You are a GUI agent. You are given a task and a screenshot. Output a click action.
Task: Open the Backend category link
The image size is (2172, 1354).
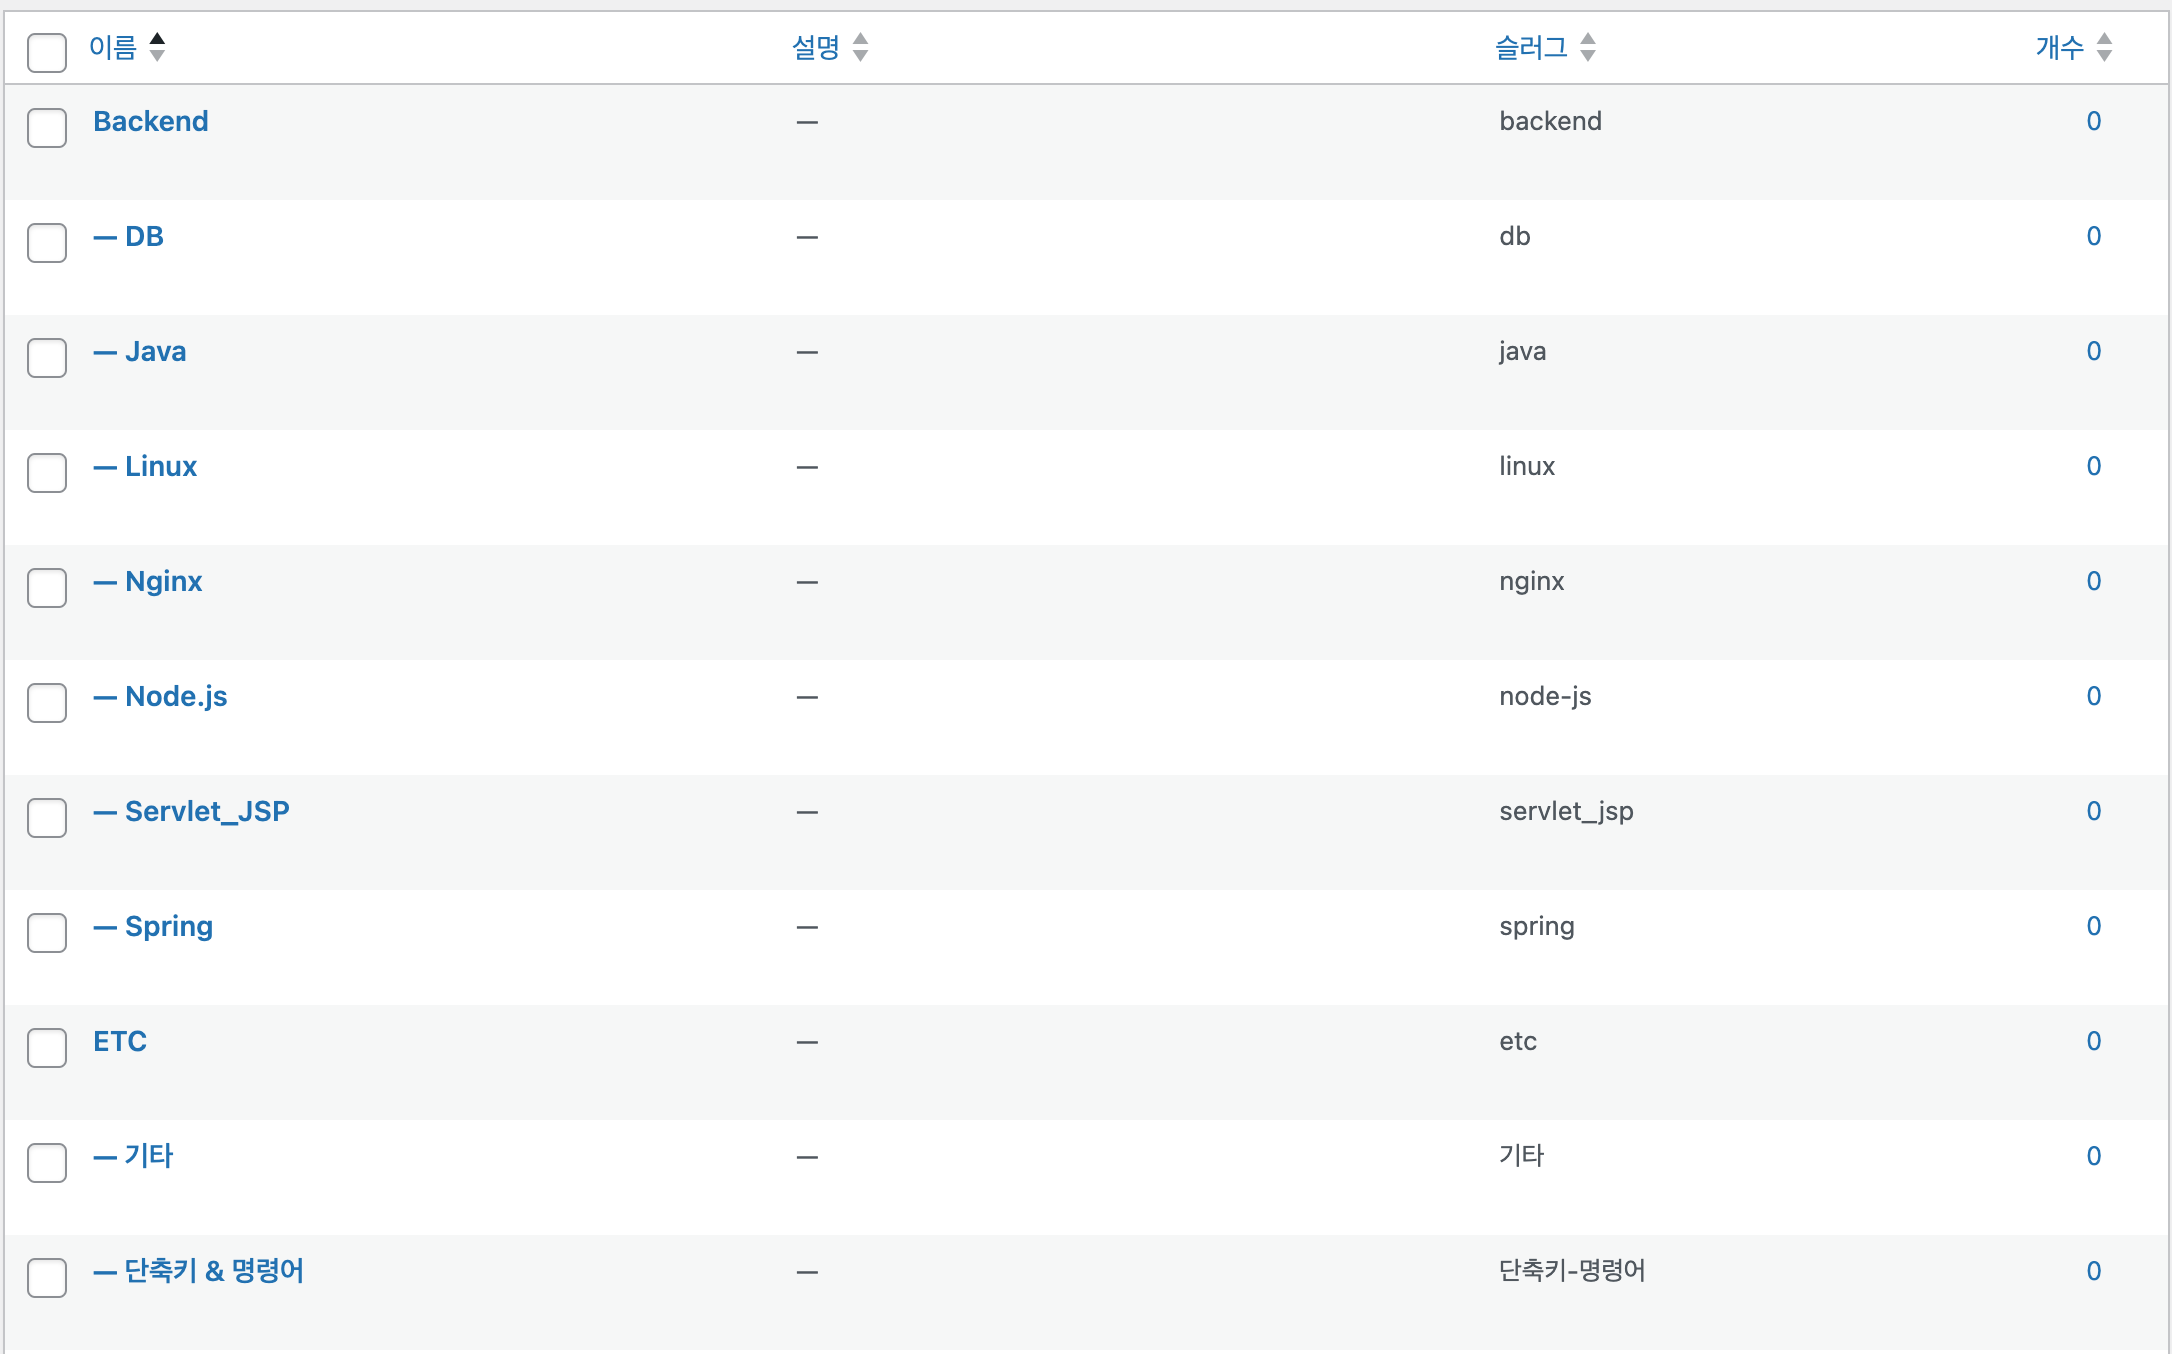click(151, 121)
